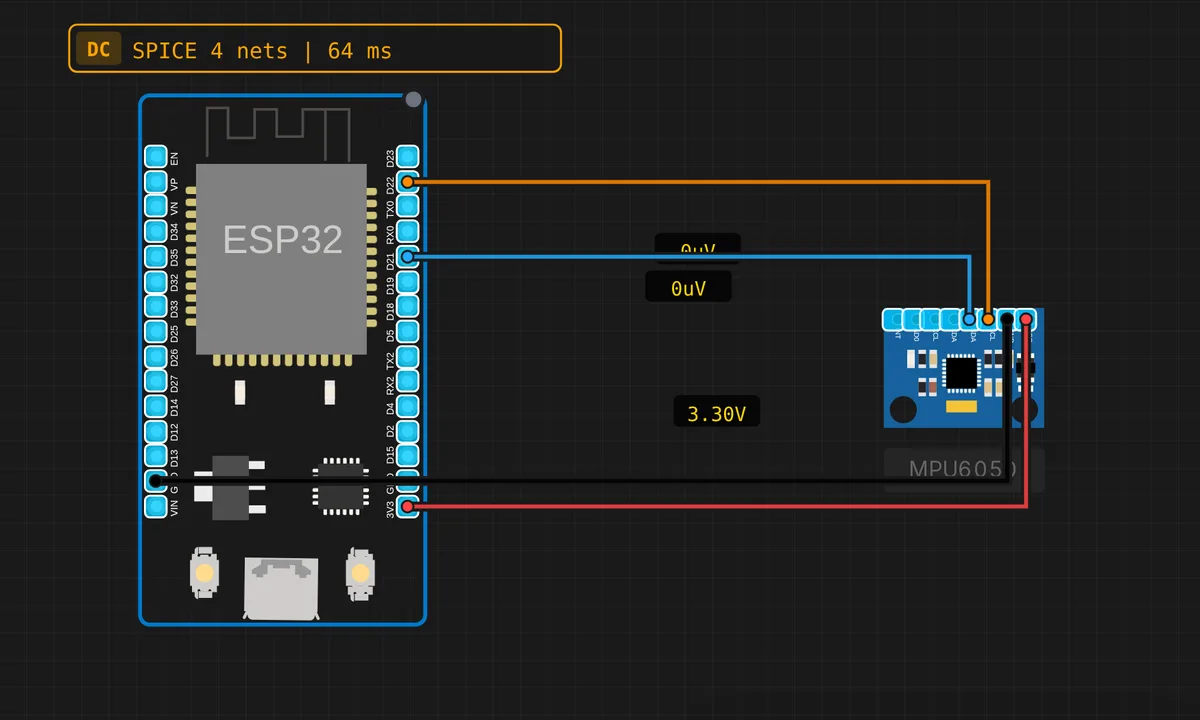Select the XCL pin on the MPU6050

point(931,319)
